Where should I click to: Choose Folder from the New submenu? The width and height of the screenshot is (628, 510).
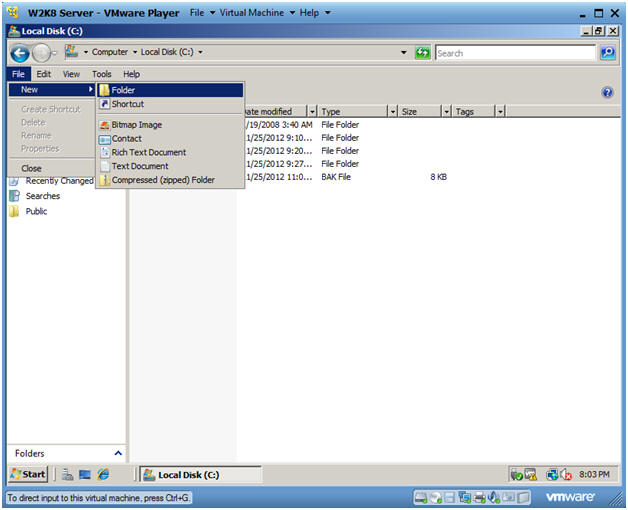[x=170, y=90]
